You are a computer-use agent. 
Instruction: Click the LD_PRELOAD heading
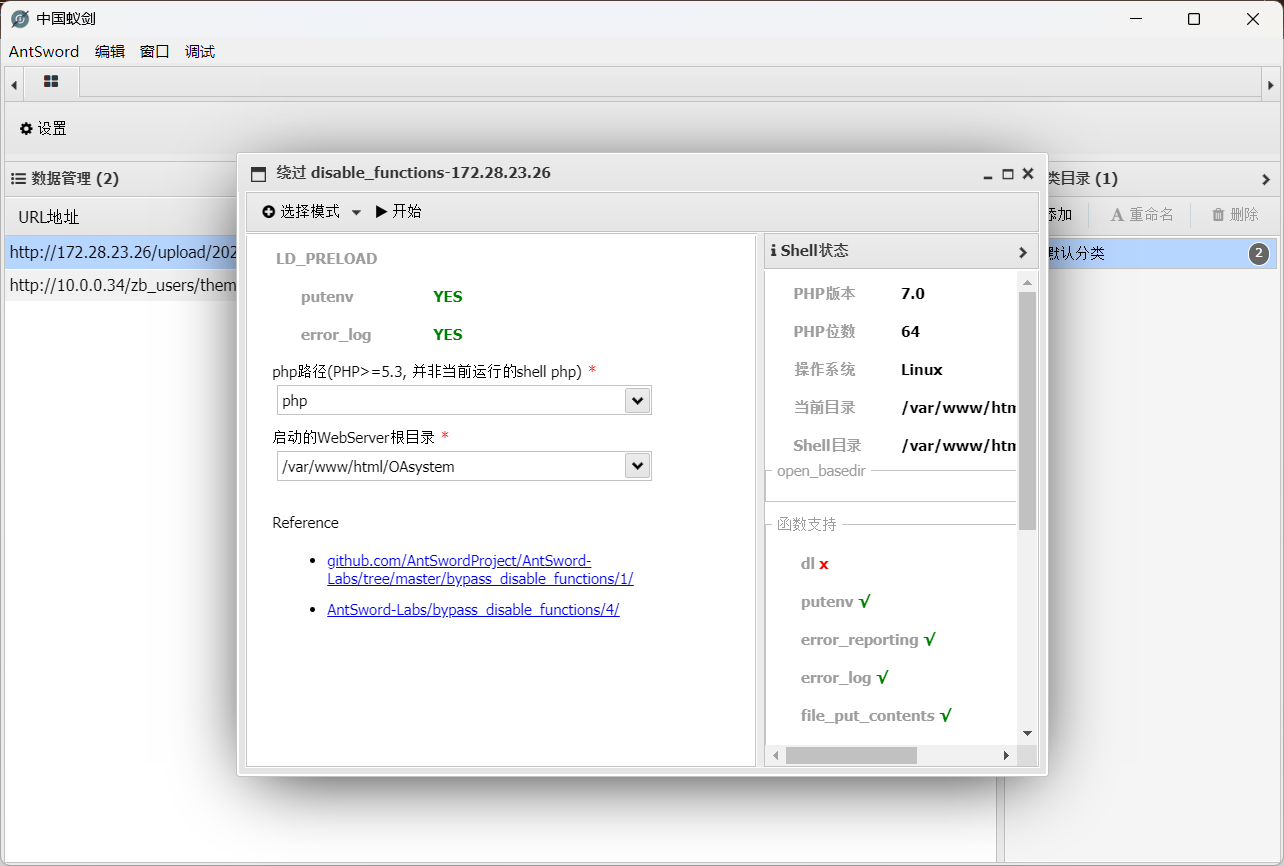tap(327, 259)
